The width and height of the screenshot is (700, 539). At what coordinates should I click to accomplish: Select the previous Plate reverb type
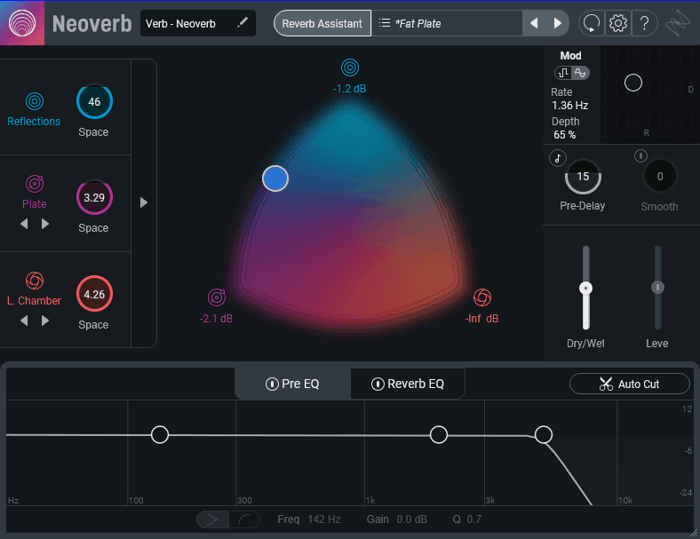pos(24,224)
